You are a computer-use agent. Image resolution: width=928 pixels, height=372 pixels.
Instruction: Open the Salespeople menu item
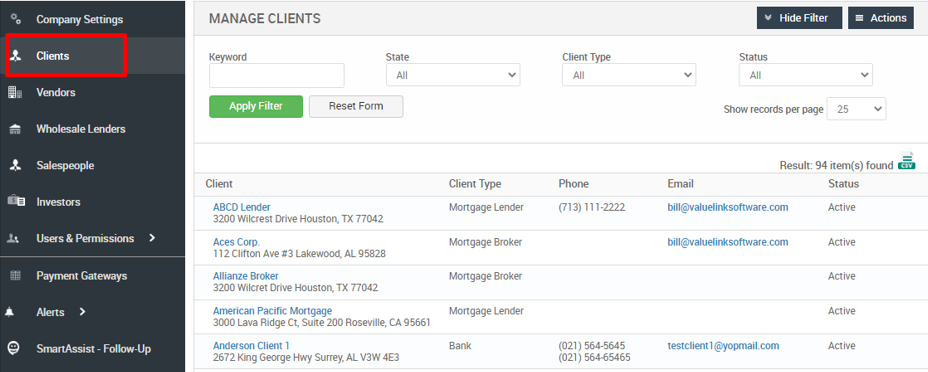point(65,166)
